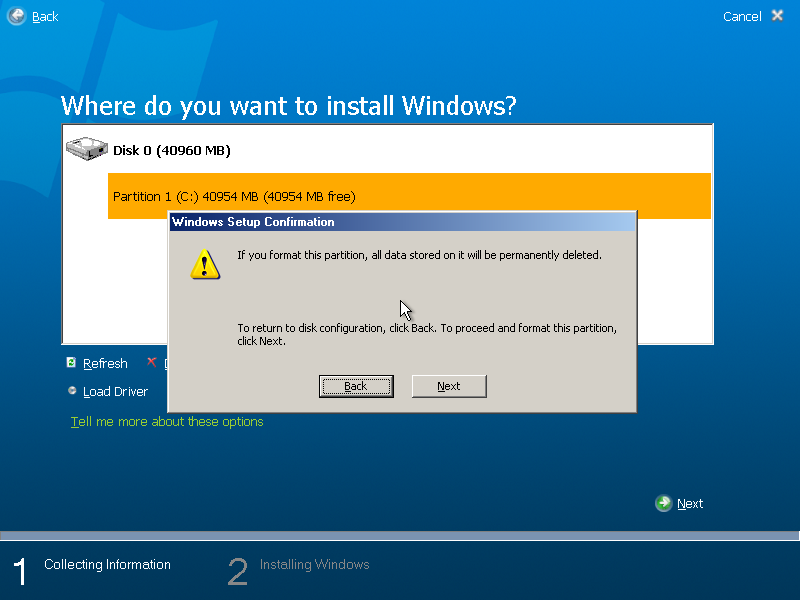Screen dimensions: 800x600
Task: Click the Cancel link at top-right
Action: coord(740,16)
